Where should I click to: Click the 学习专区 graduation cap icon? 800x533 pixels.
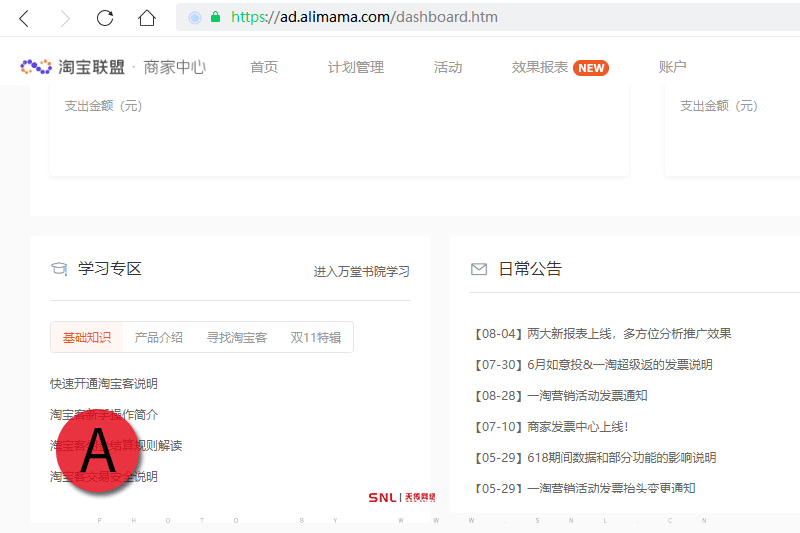[59, 268]
